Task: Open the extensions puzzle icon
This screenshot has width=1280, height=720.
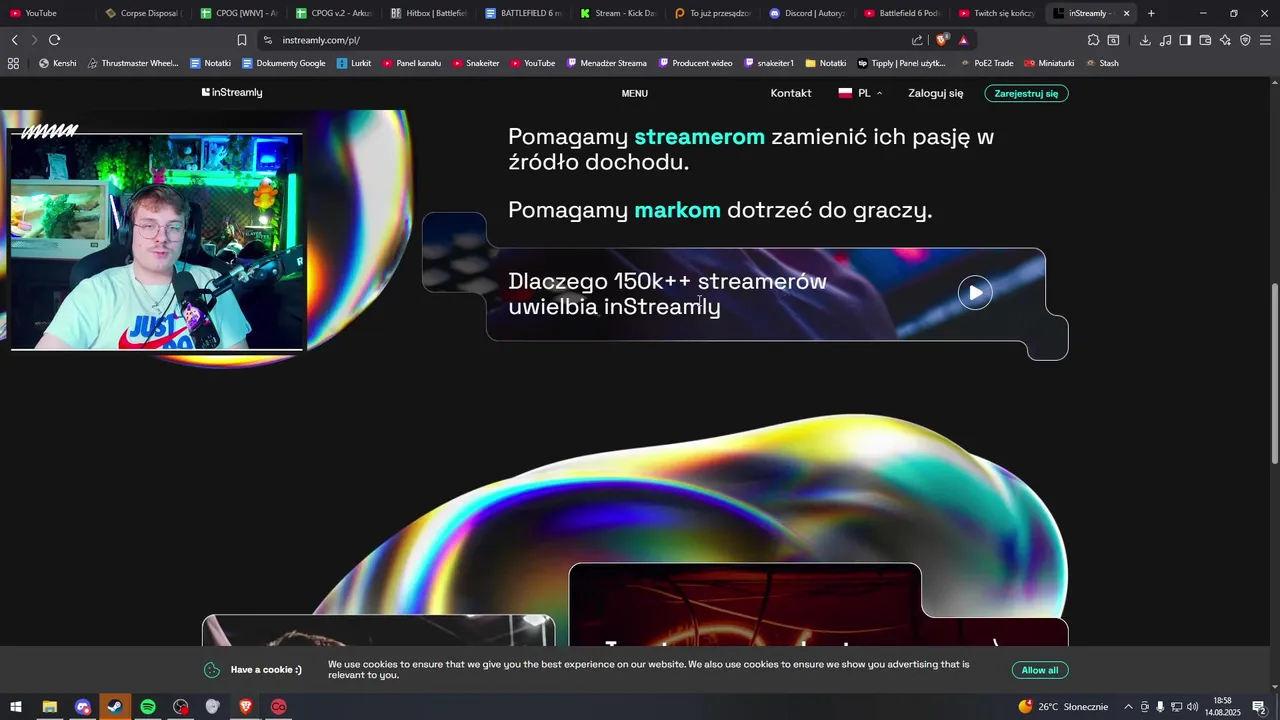Action: pyautogui.click(x=1093, y=40)
